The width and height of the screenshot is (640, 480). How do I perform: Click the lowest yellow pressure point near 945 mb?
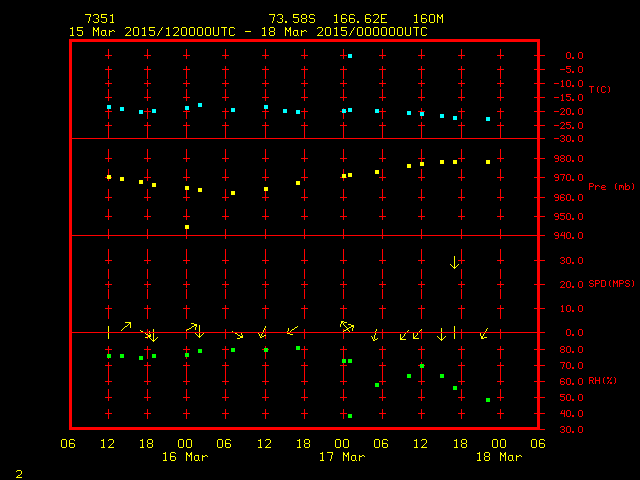pos(187,227)
